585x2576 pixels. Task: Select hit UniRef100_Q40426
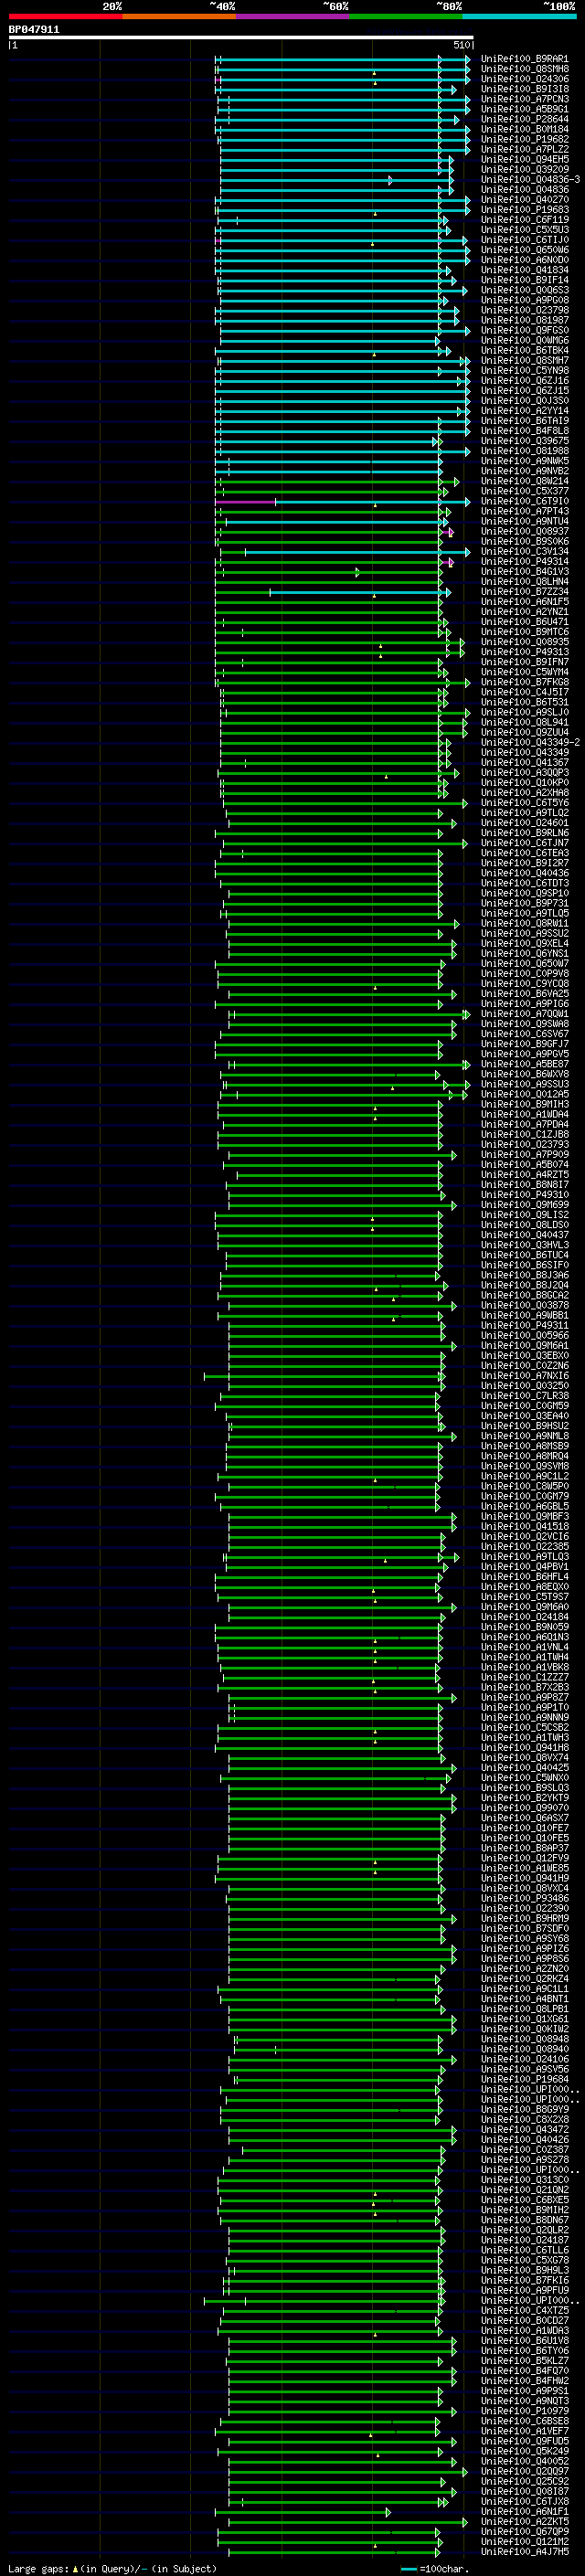(x=524, y=2139)
